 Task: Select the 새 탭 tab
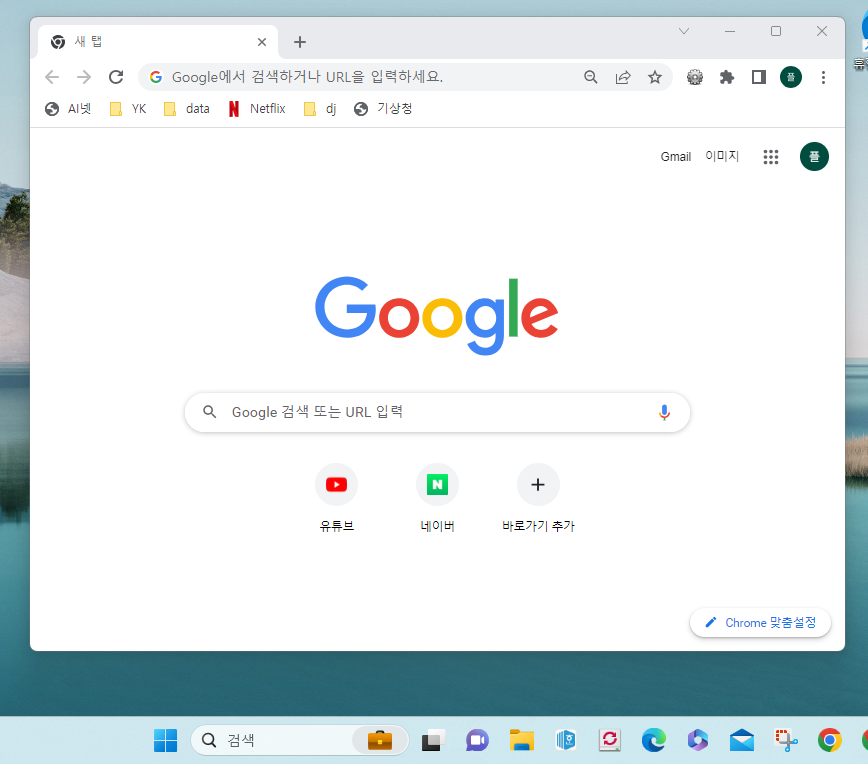click(x=158, y=42)
